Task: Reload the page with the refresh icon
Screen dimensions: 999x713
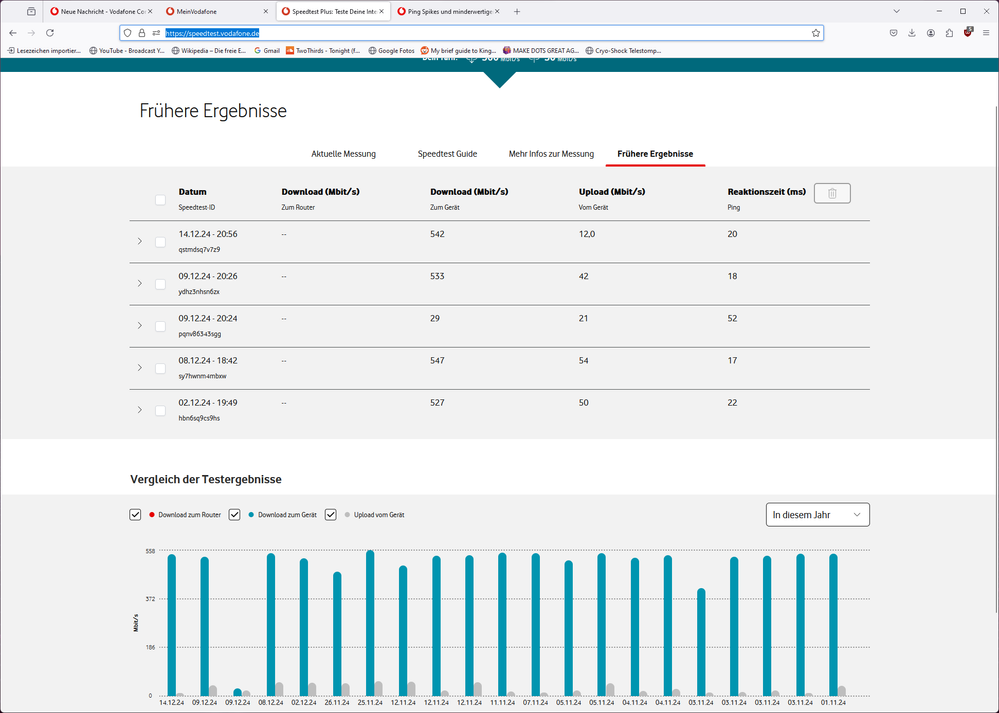Action: point(50,33)
